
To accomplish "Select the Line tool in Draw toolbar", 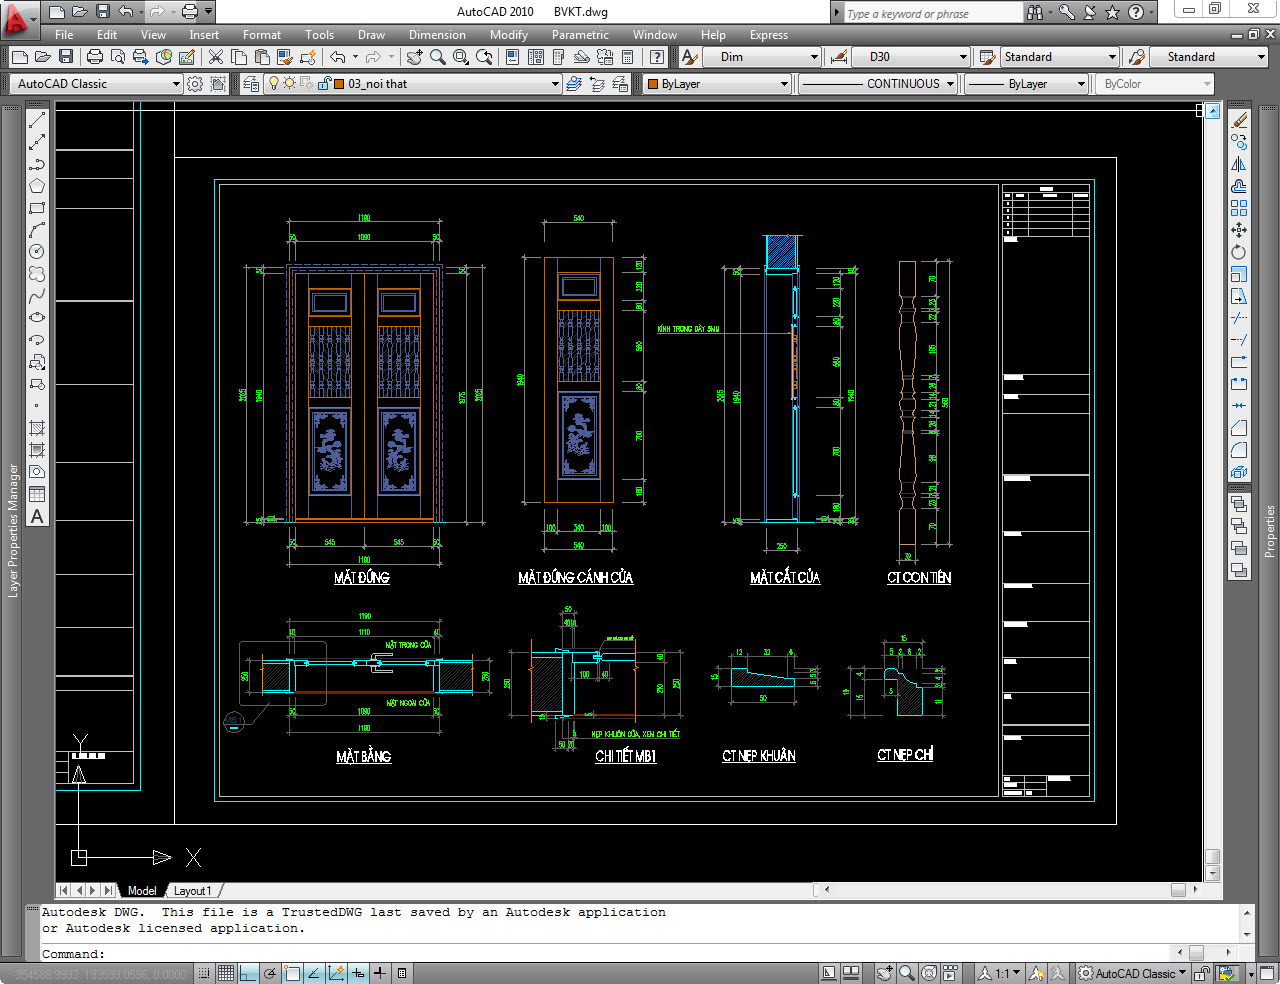I will [x=37, y=120].
